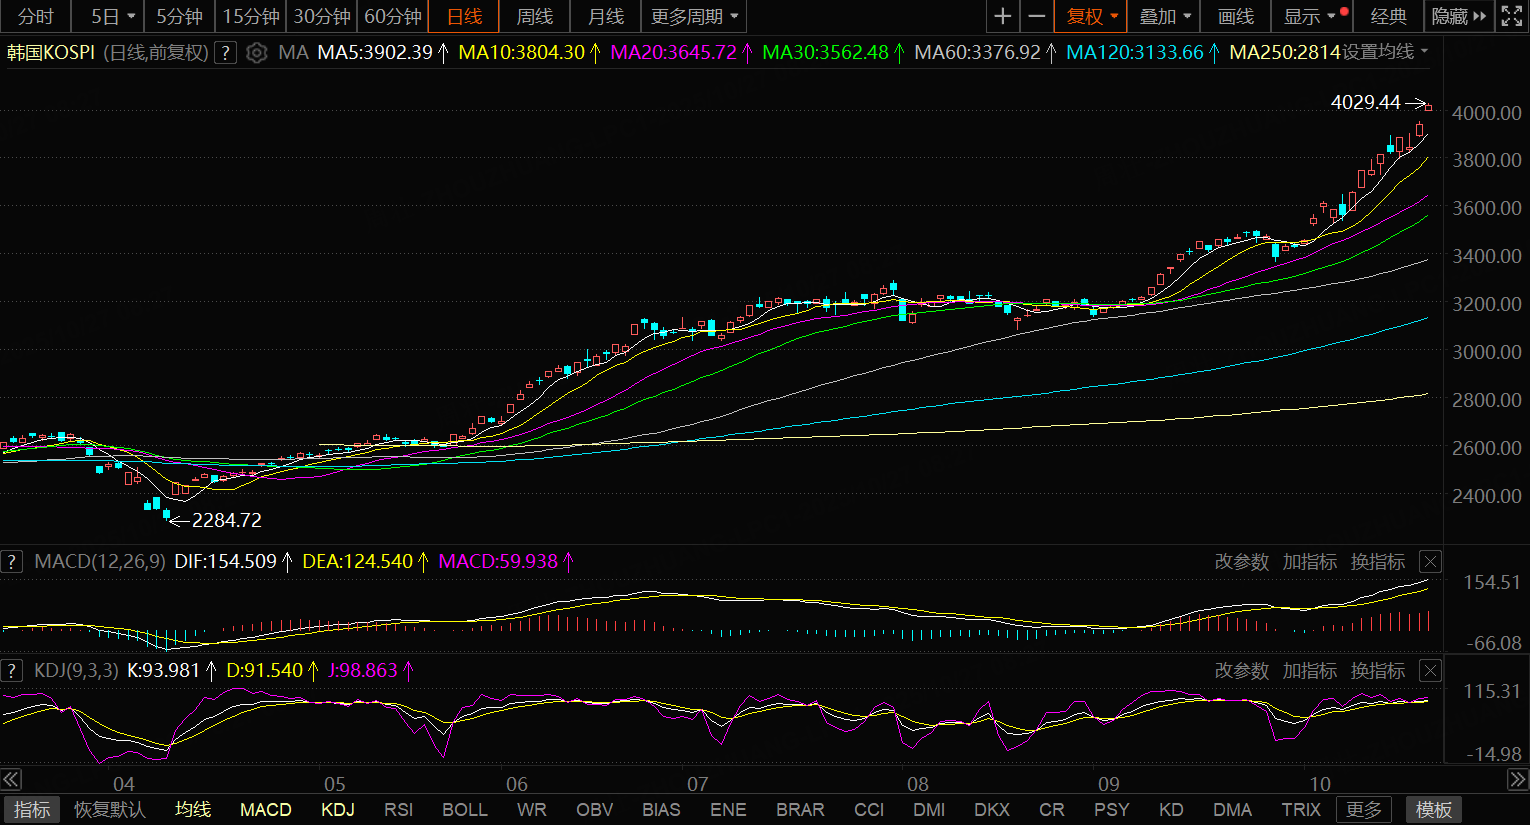1530x825 pixels.
Task: Switch to 月线 monthly tab
Action: [606, 17]
